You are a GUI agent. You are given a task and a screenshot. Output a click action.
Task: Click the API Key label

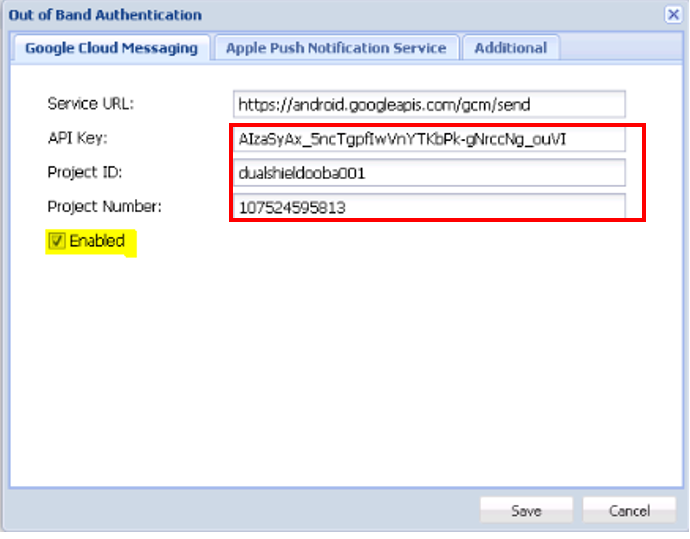tap(76, 138)
